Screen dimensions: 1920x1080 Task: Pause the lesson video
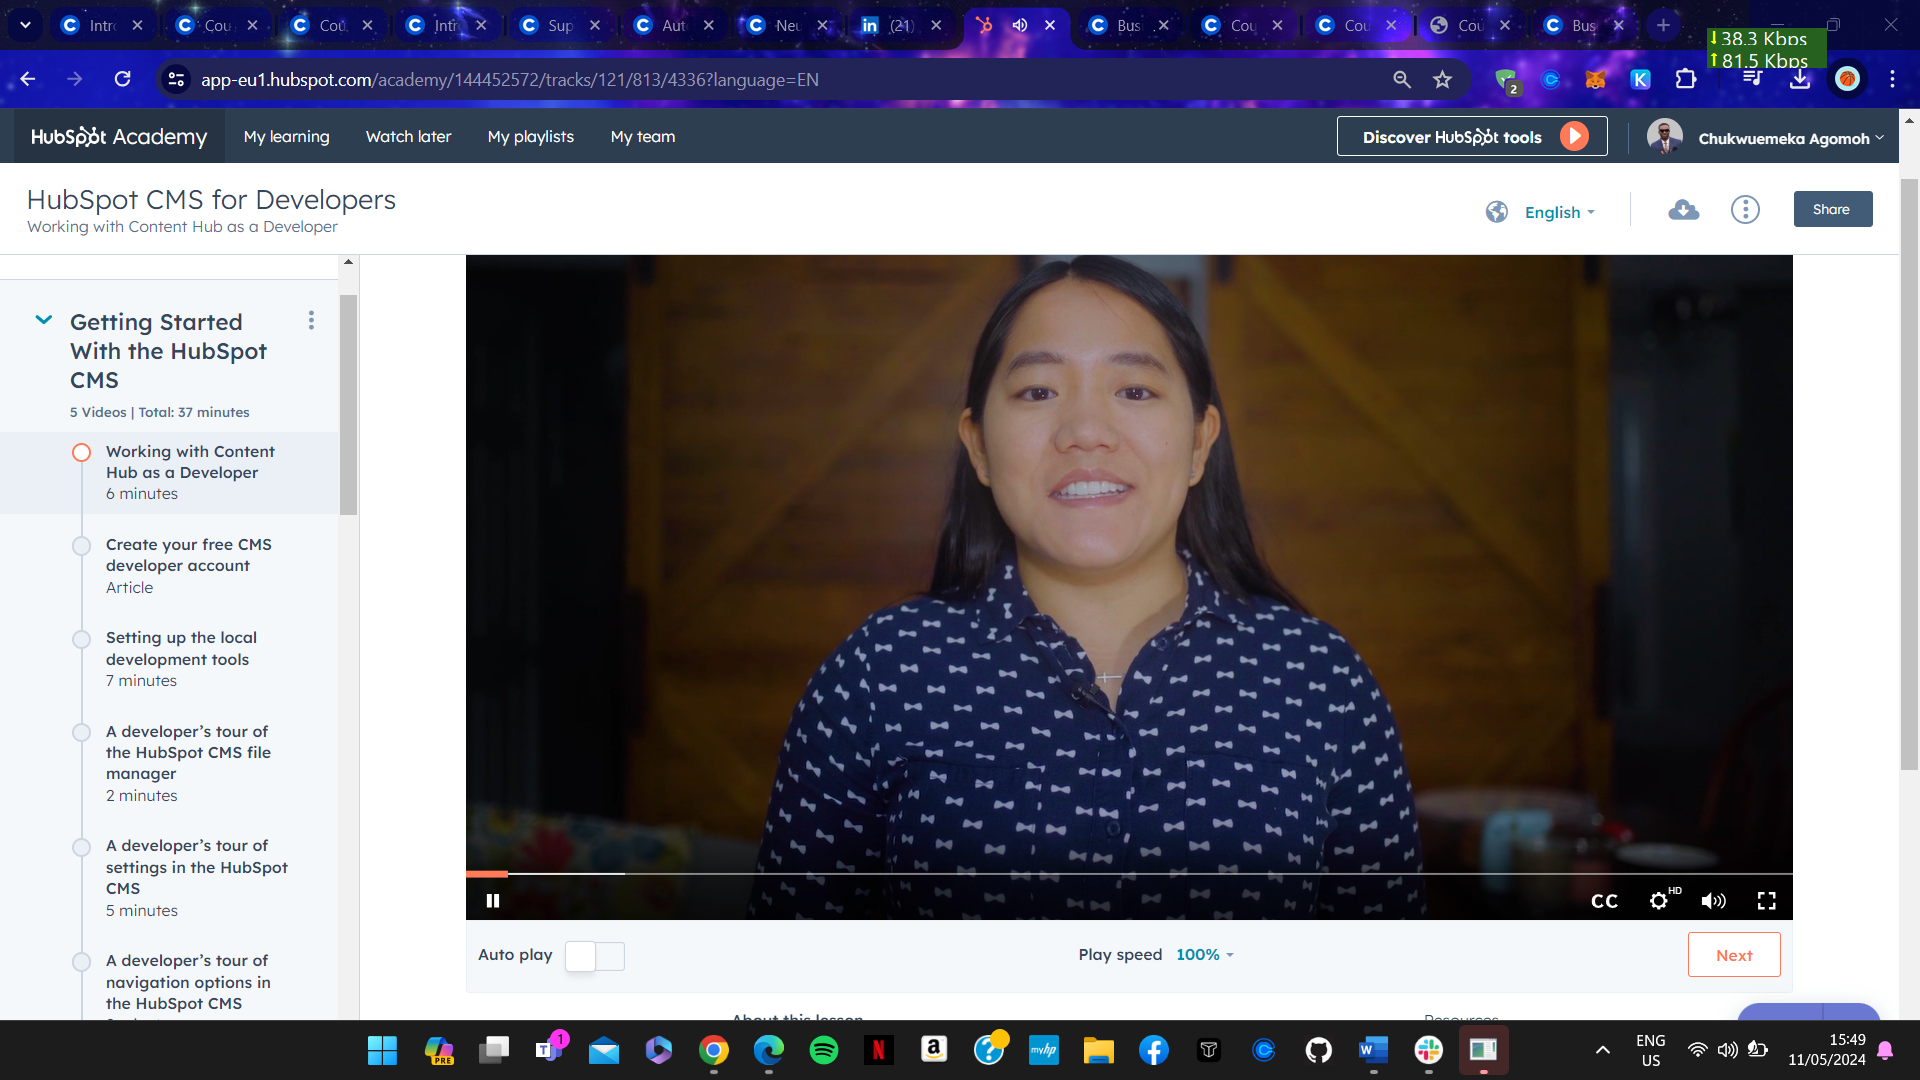coord(493,901)
